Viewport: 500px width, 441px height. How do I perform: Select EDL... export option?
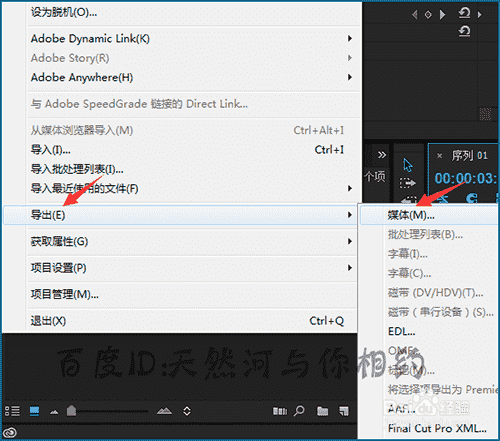tap(429, 332)
